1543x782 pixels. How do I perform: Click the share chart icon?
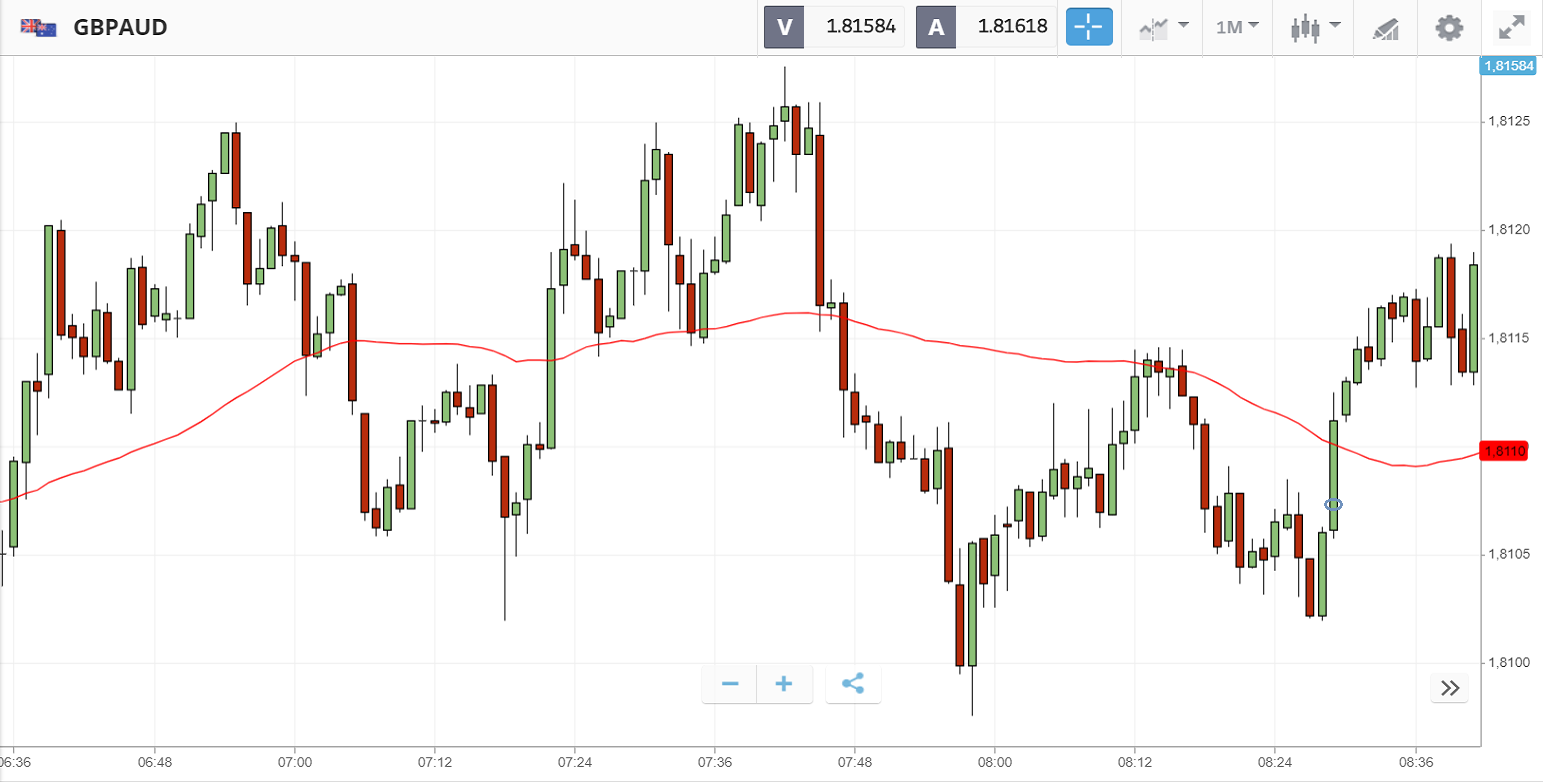tap(853, 684)
